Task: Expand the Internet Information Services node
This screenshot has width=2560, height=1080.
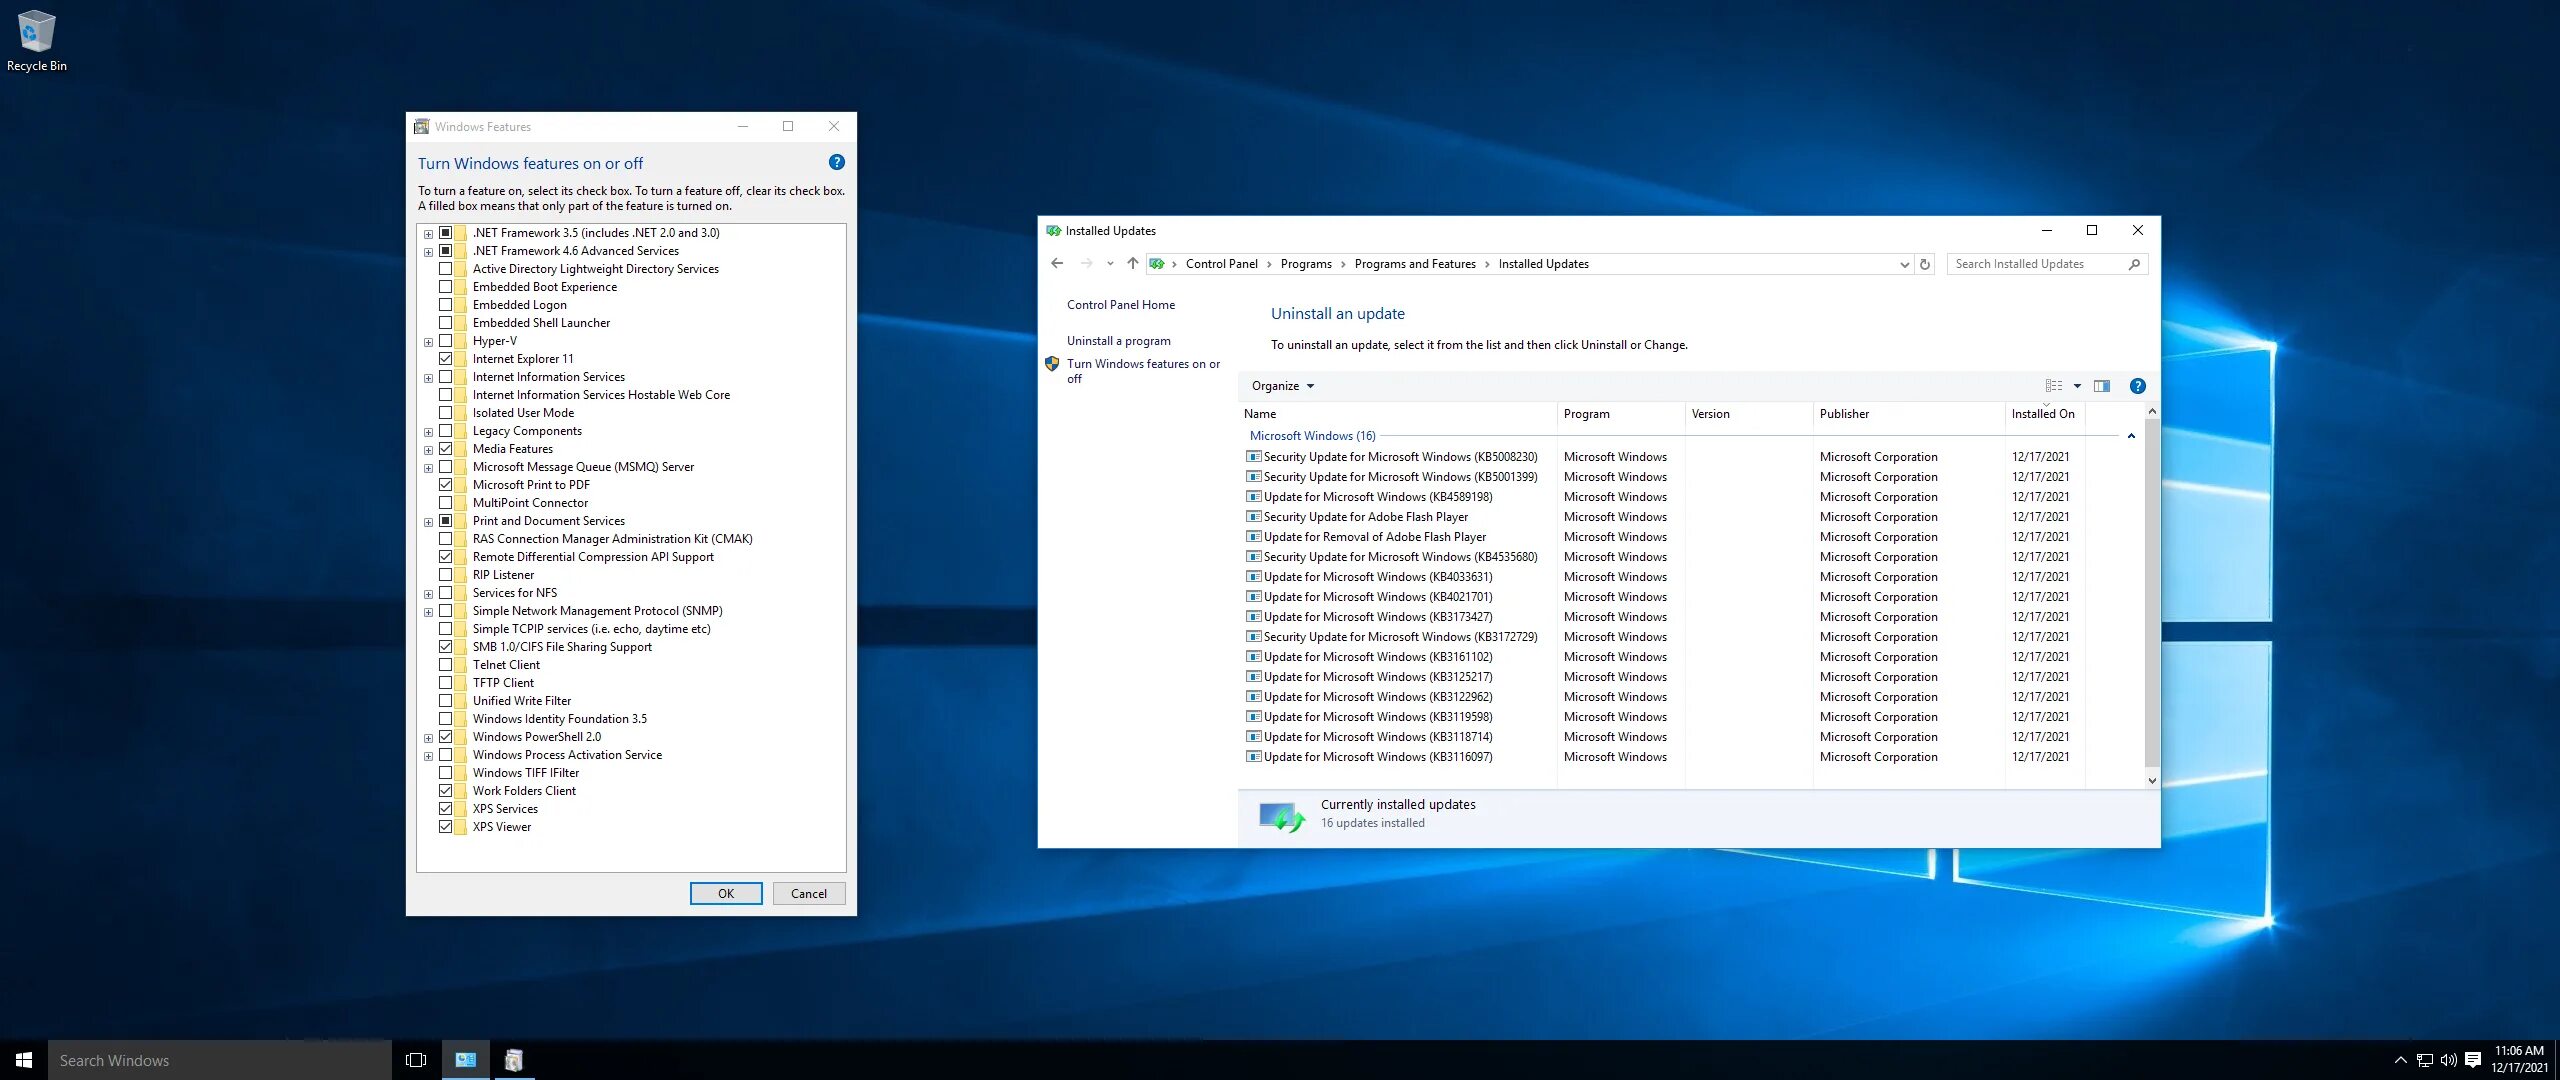Action: (428, 377)
